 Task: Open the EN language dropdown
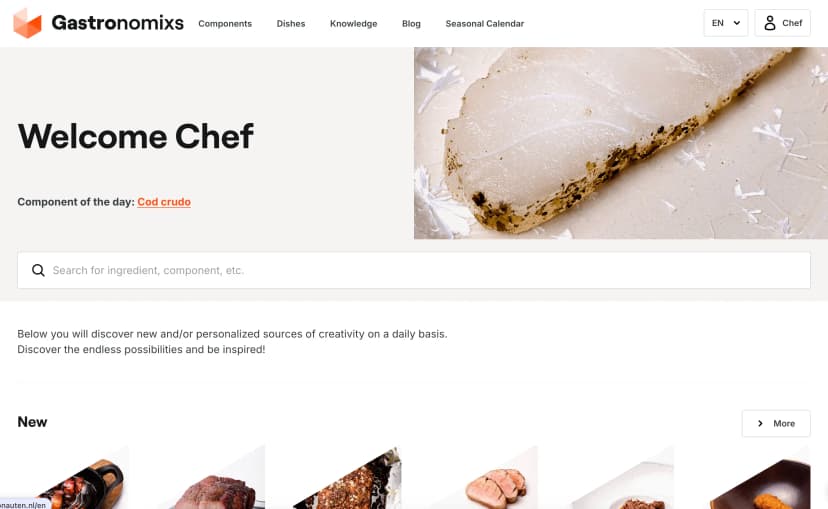(726, 23)
